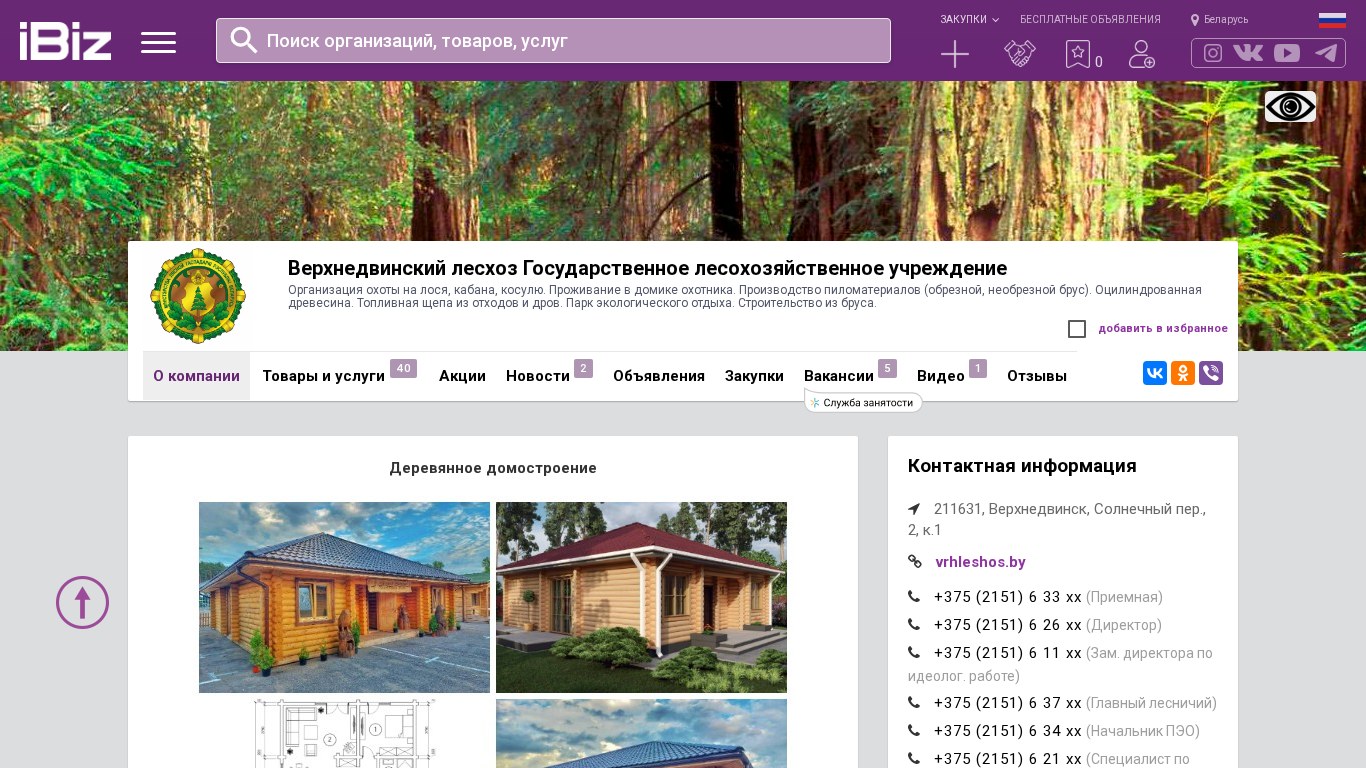Open the YouTube channel icon
Screen dimensions: 1366x768
(1287, 53)
